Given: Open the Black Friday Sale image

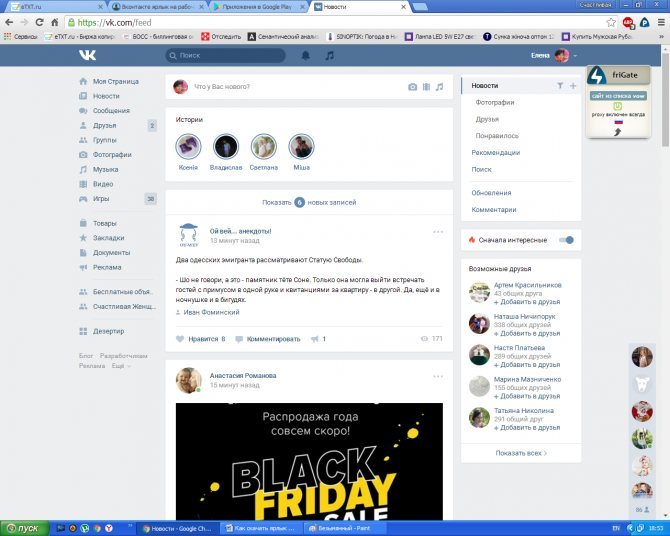Looking at the screenshot, I should tap(309, 461).
